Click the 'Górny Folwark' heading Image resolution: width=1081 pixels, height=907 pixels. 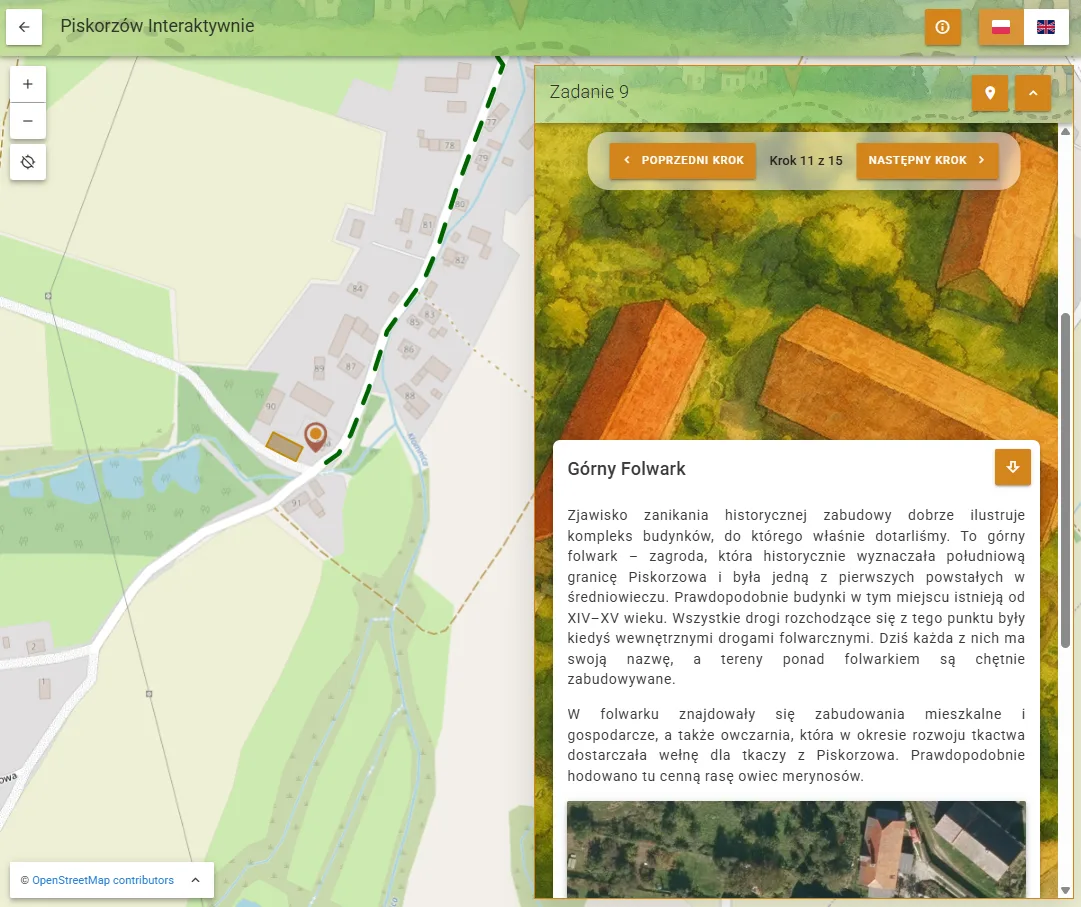pos(626,469)
